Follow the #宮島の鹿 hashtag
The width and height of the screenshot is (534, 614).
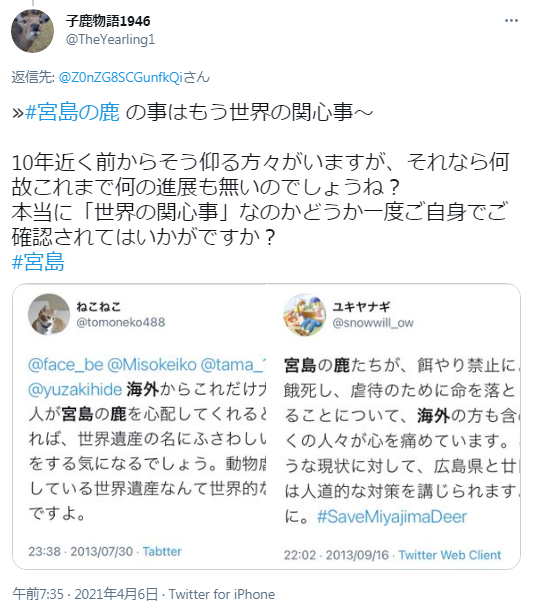tap(72, 112)
